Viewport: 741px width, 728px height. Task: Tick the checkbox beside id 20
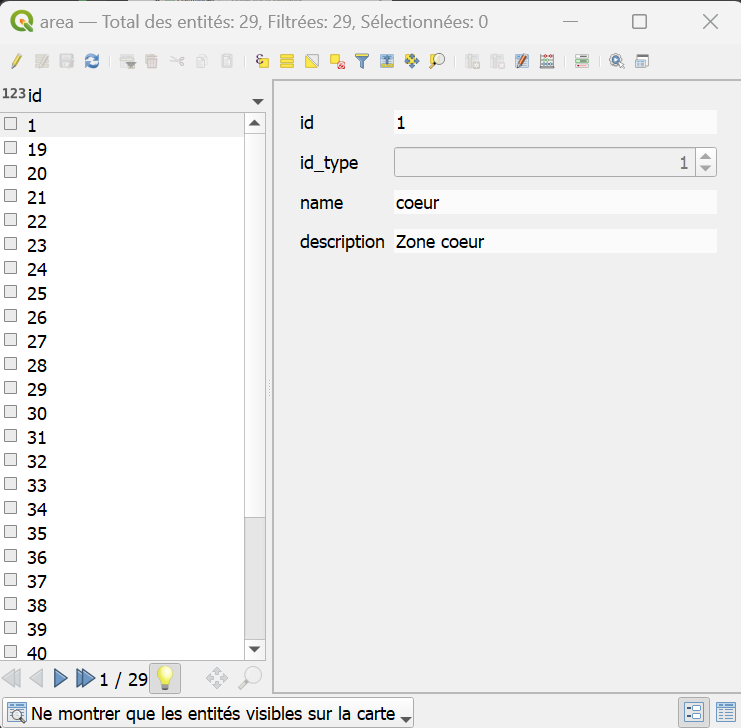pyautogui.click(x=10, y=172)
